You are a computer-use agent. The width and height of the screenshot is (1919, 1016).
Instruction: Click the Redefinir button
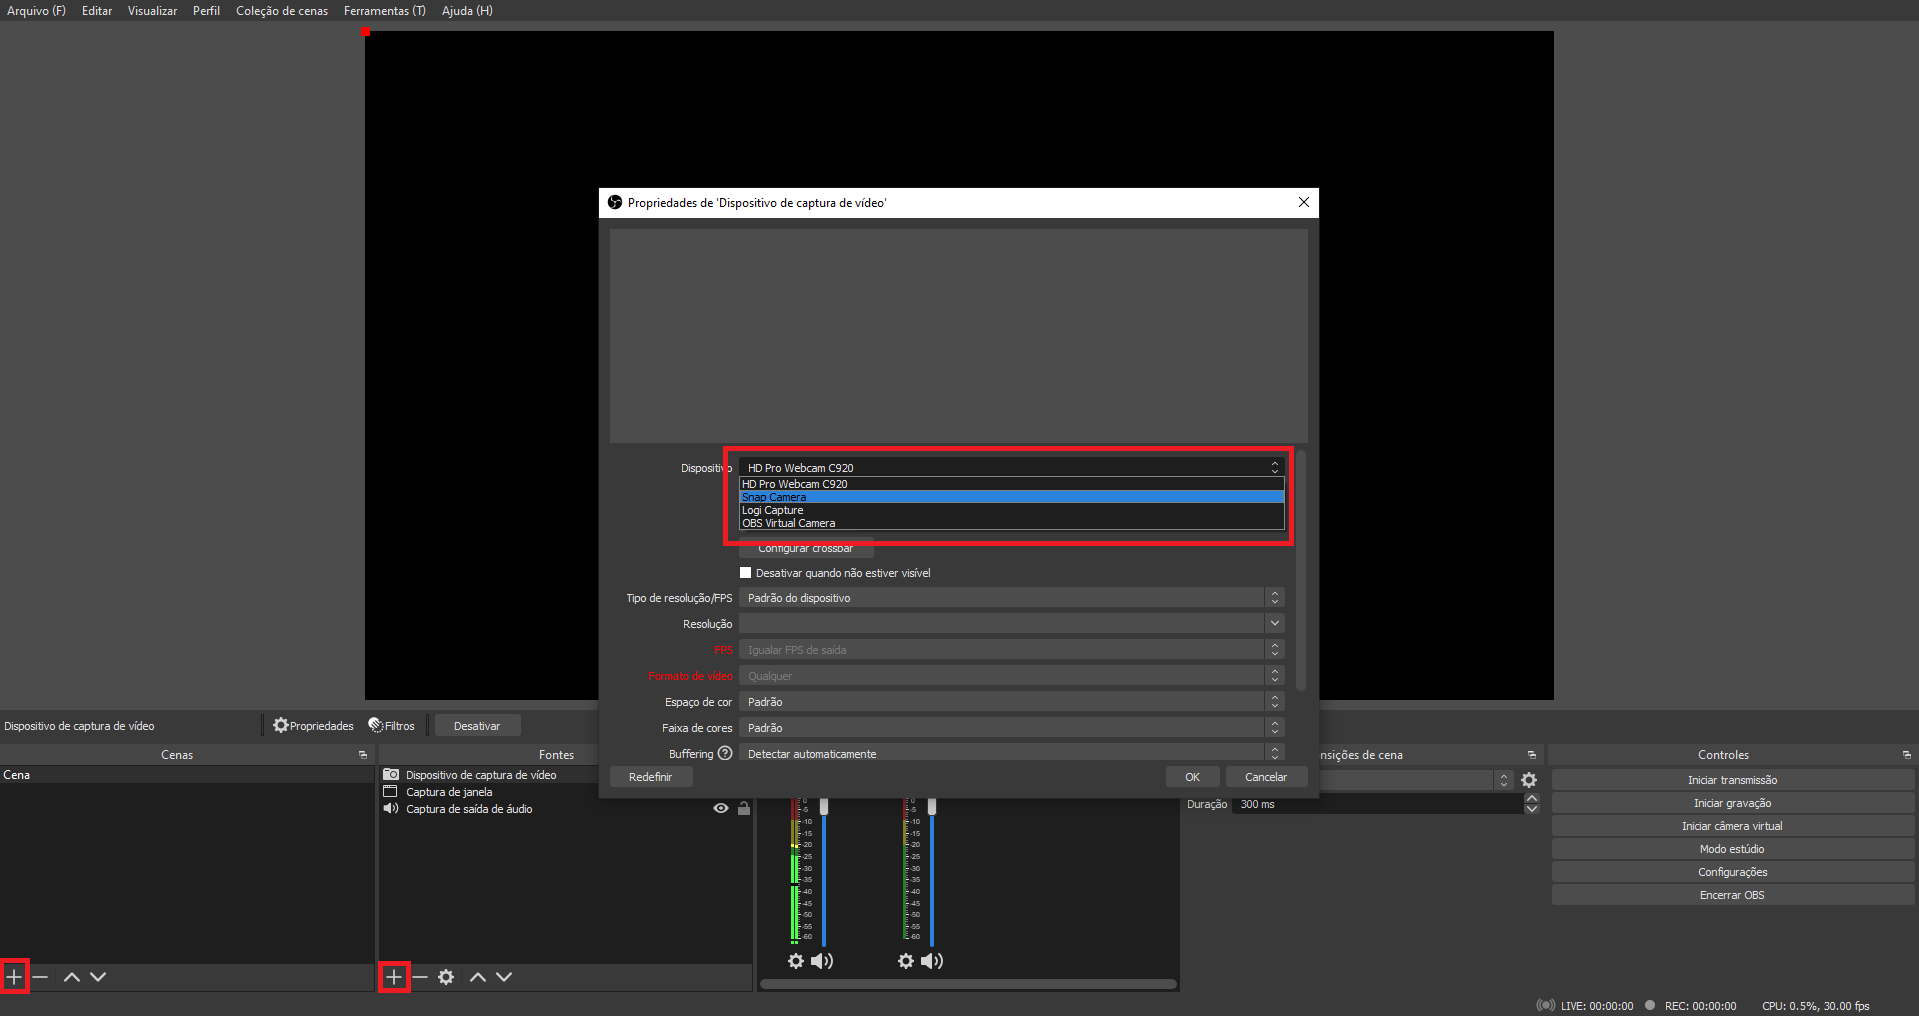[x=650, y=777]
